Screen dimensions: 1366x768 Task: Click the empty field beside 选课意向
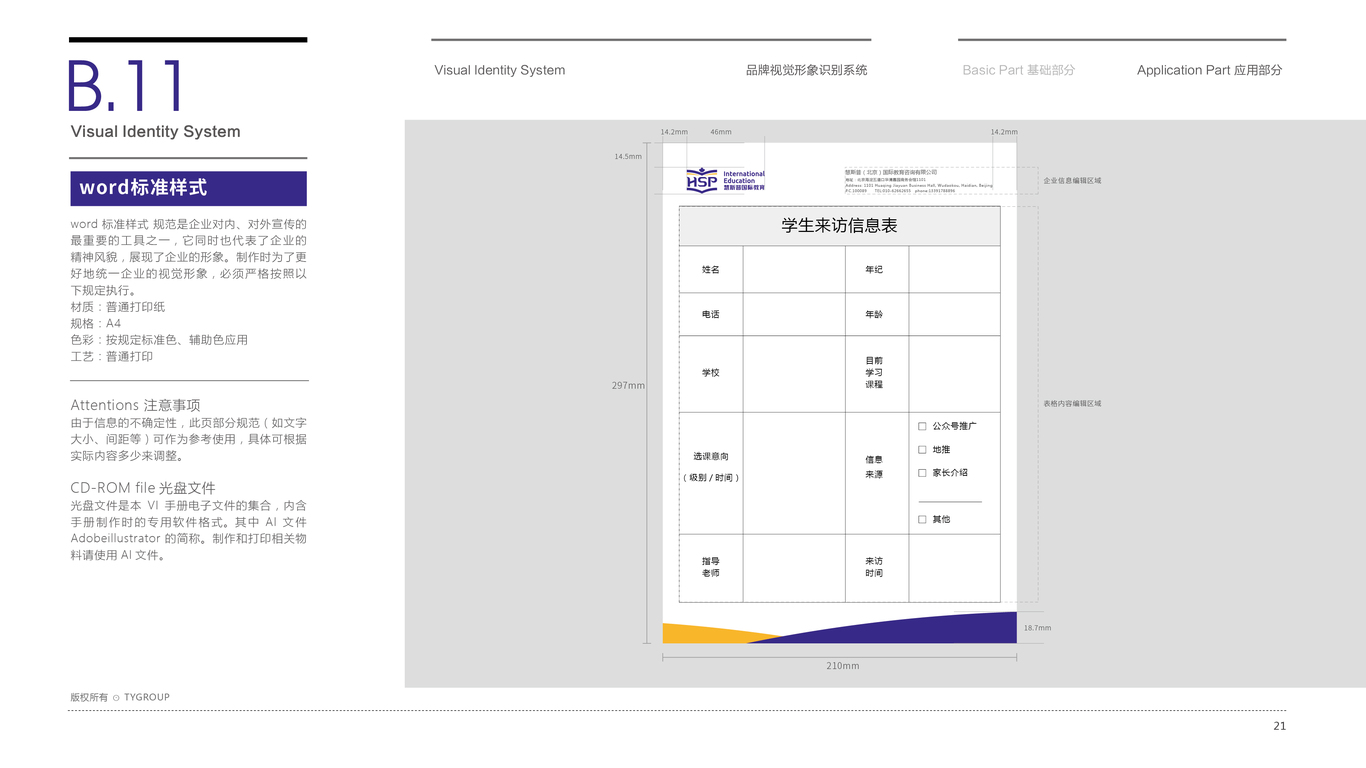tap(794, 473)
